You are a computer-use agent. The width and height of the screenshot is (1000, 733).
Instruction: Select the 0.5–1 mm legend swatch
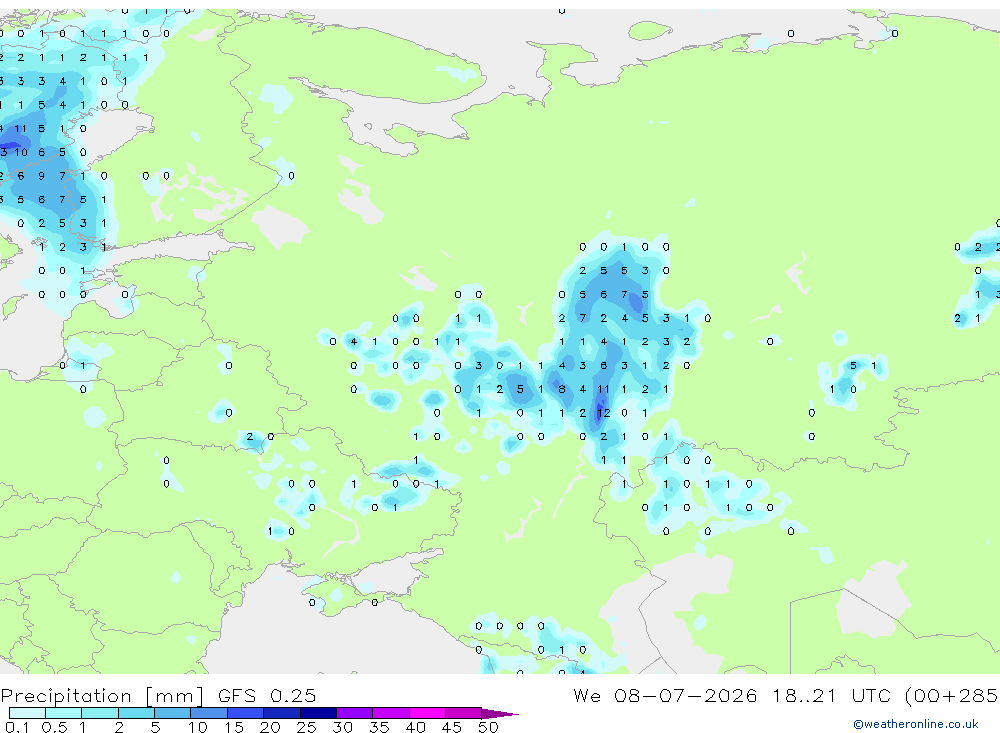coord(64,713)
